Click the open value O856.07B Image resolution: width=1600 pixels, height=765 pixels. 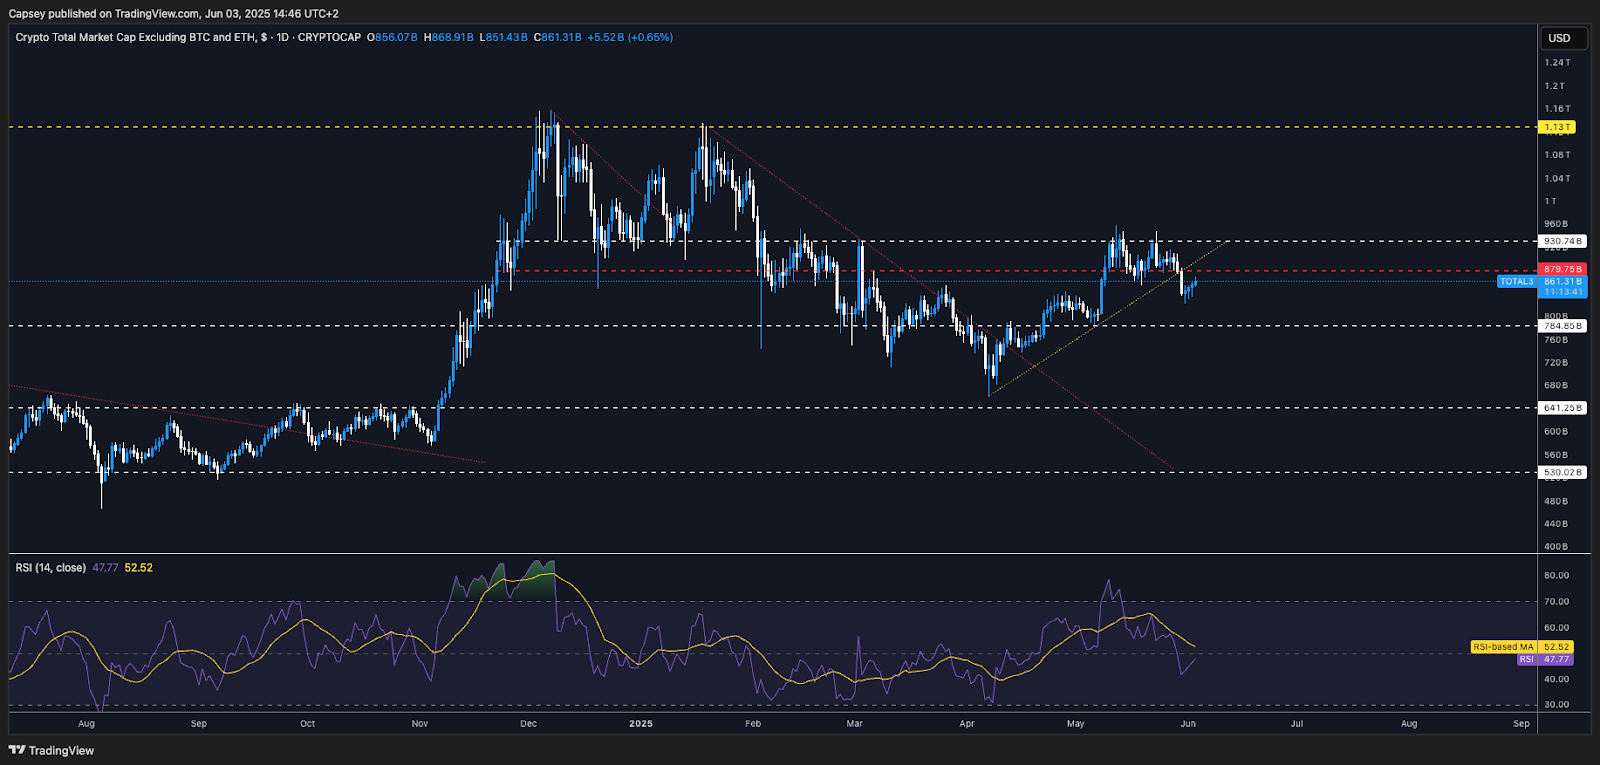(x=392, y=37)
